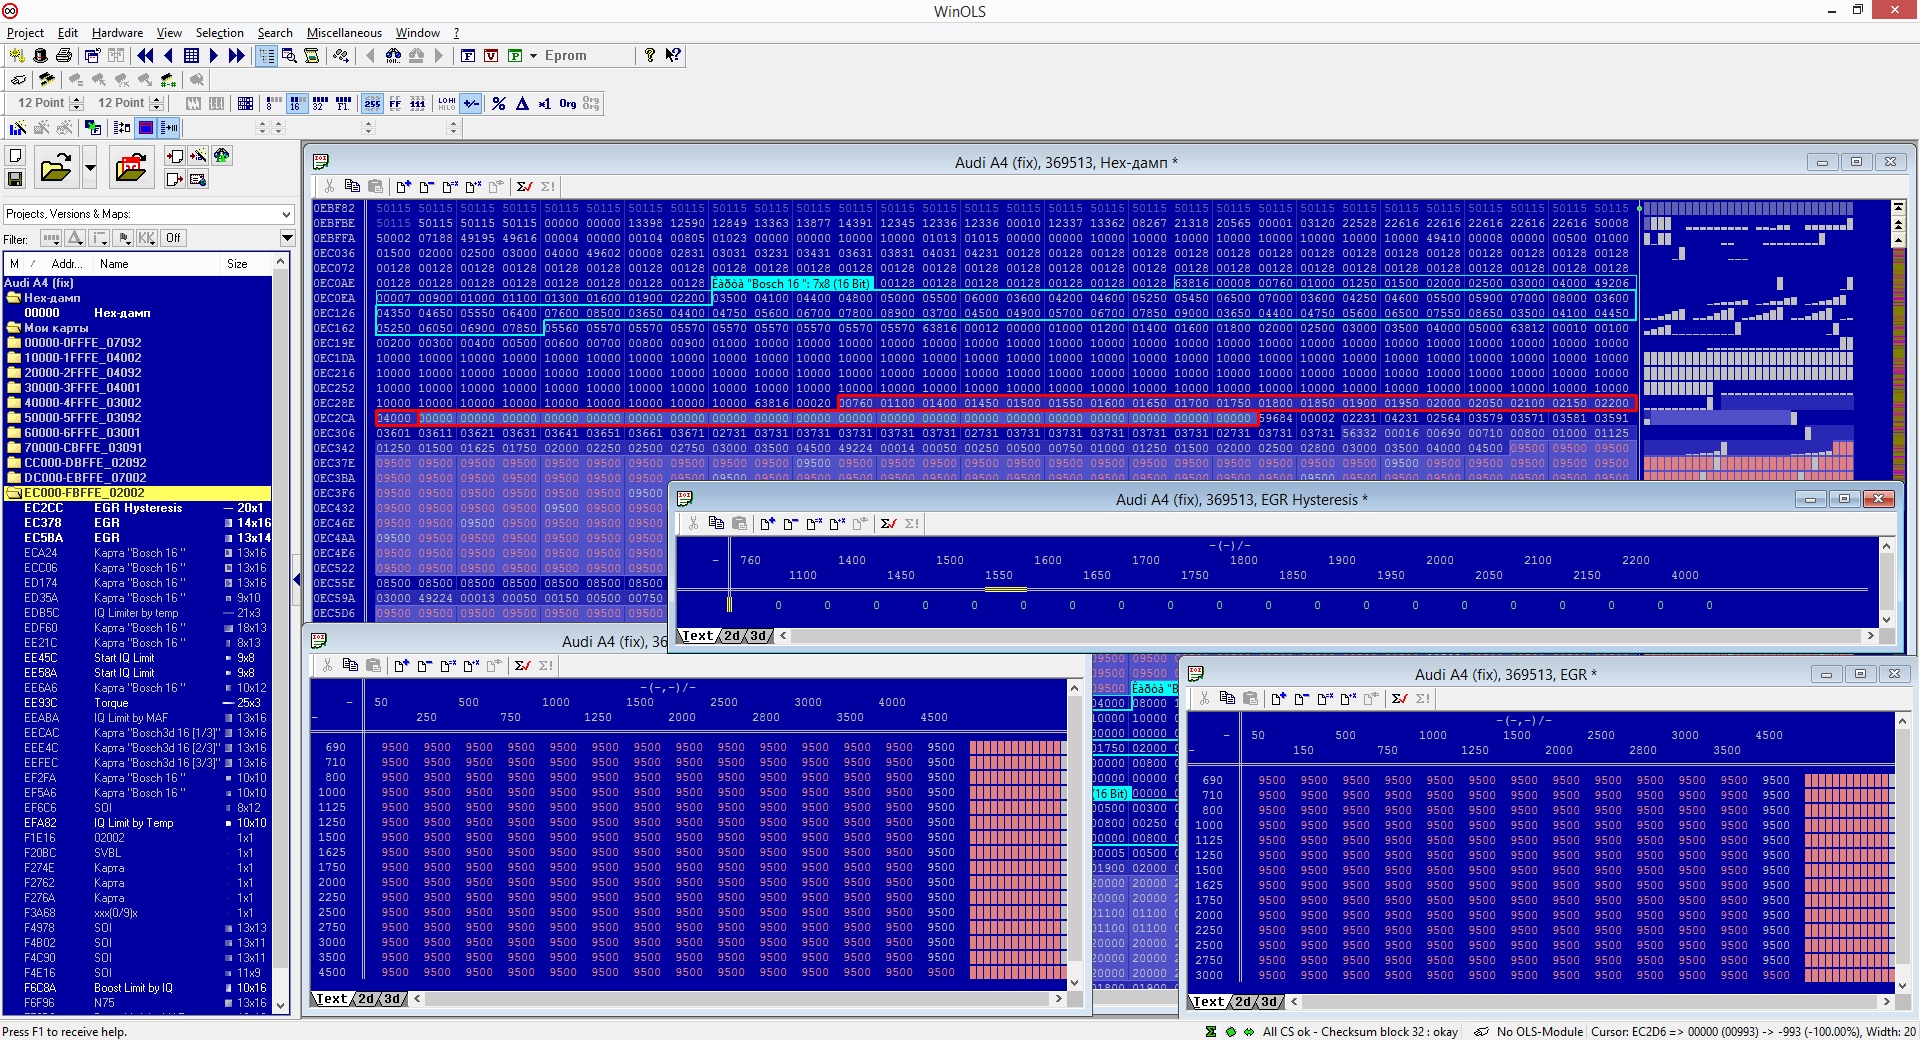Image resolution: width=1920 pixels, height=1040 pixels.
Task: Click the import file arrow icon in the side panel
Action: pyautogui.click(x=175, y=156)
